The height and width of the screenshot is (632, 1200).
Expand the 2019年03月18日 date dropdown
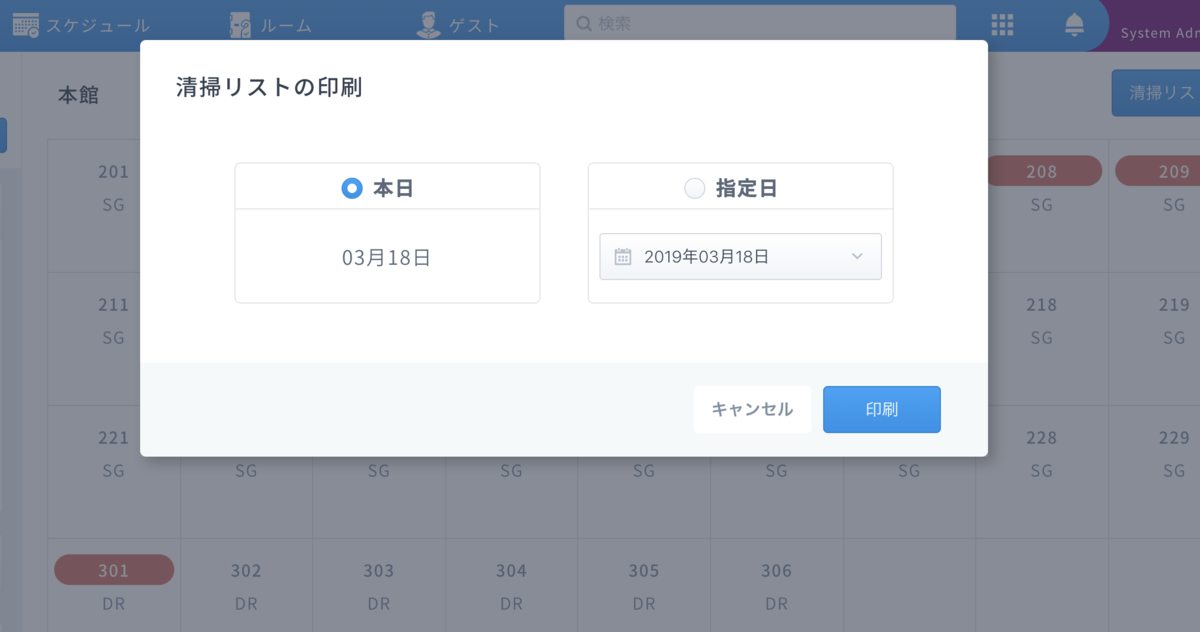[740, 257]
